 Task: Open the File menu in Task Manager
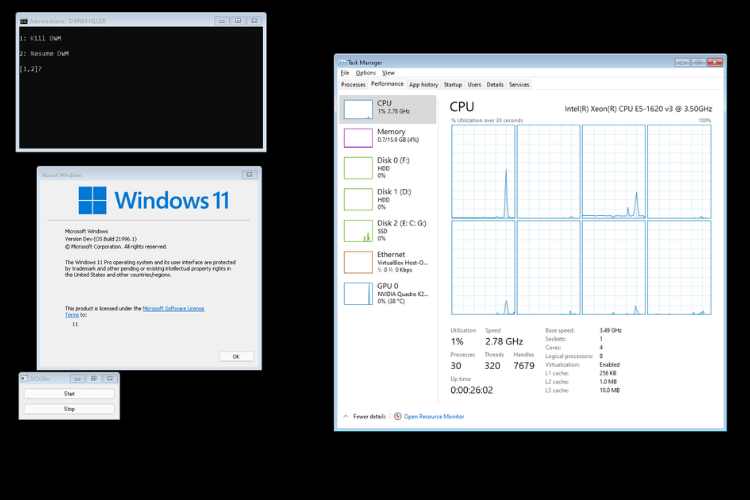[345, 73]
